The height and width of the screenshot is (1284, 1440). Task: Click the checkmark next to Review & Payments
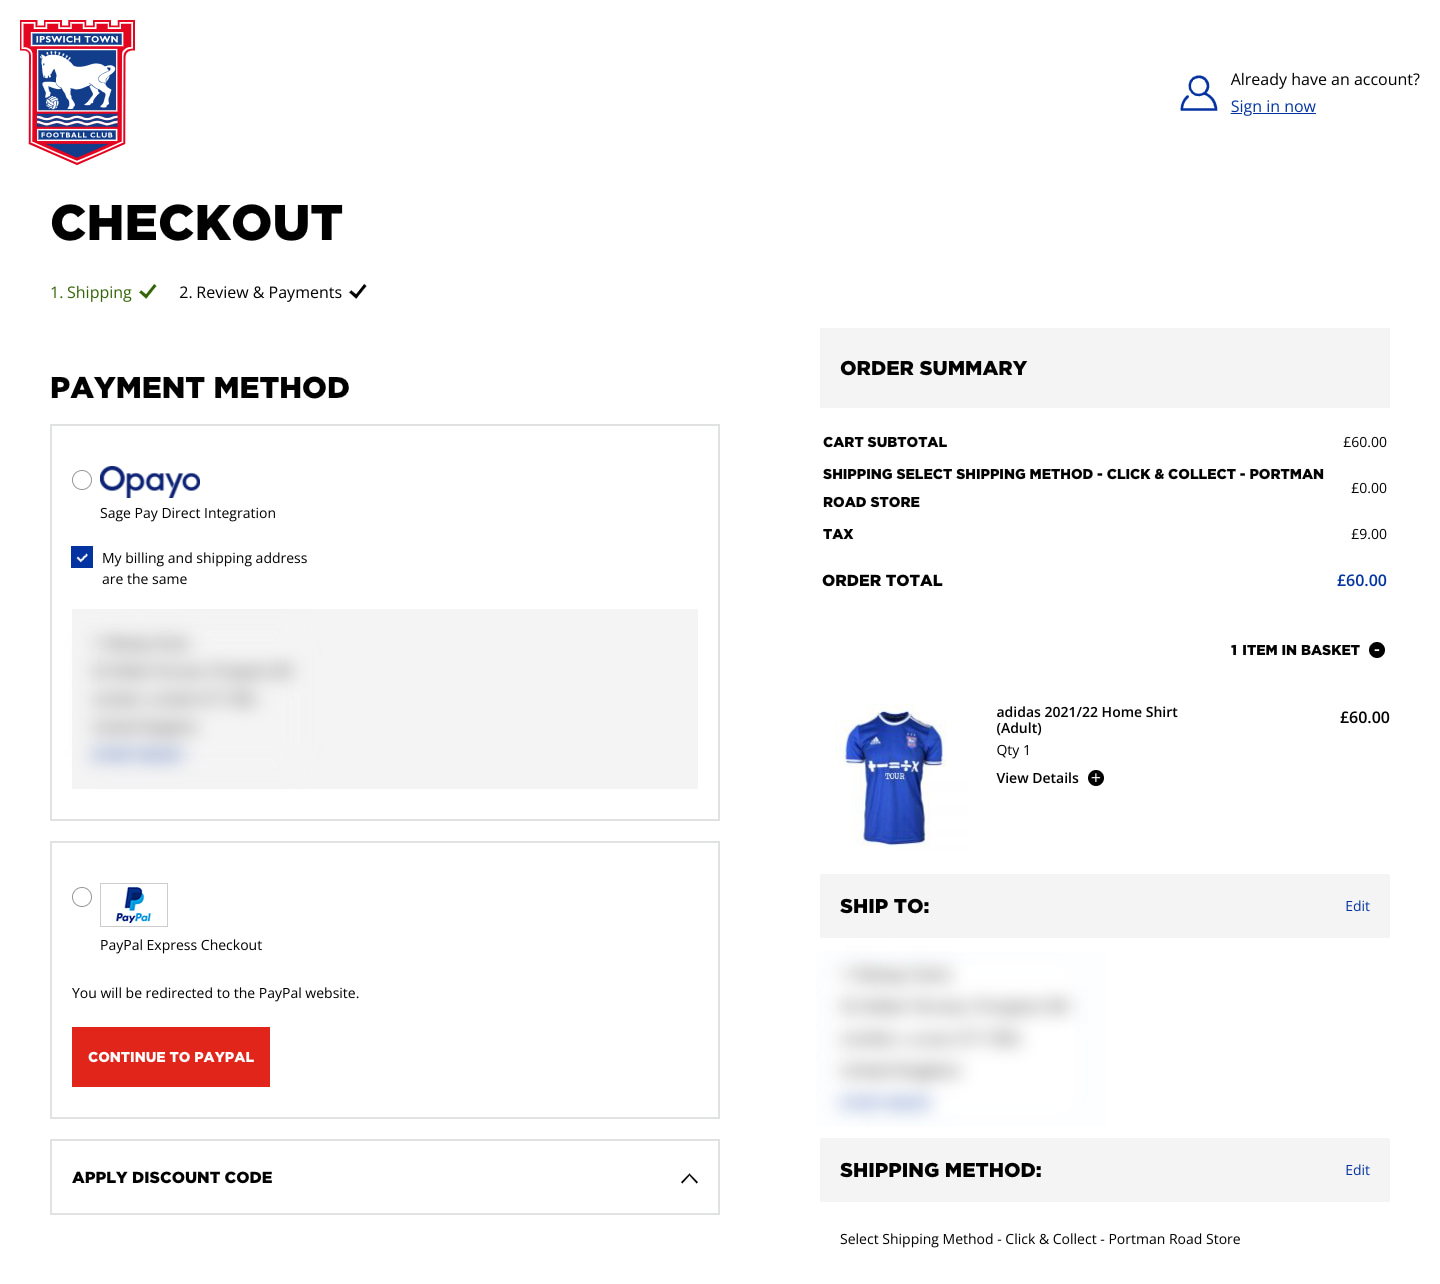click(x=358, y=292)
